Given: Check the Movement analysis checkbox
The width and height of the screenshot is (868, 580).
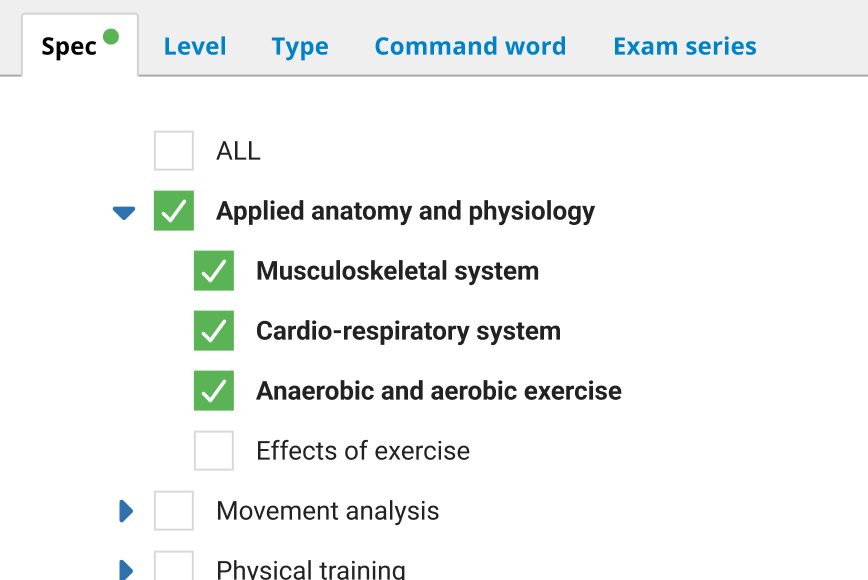Looking at the screenshot, I should coord(174,511).
